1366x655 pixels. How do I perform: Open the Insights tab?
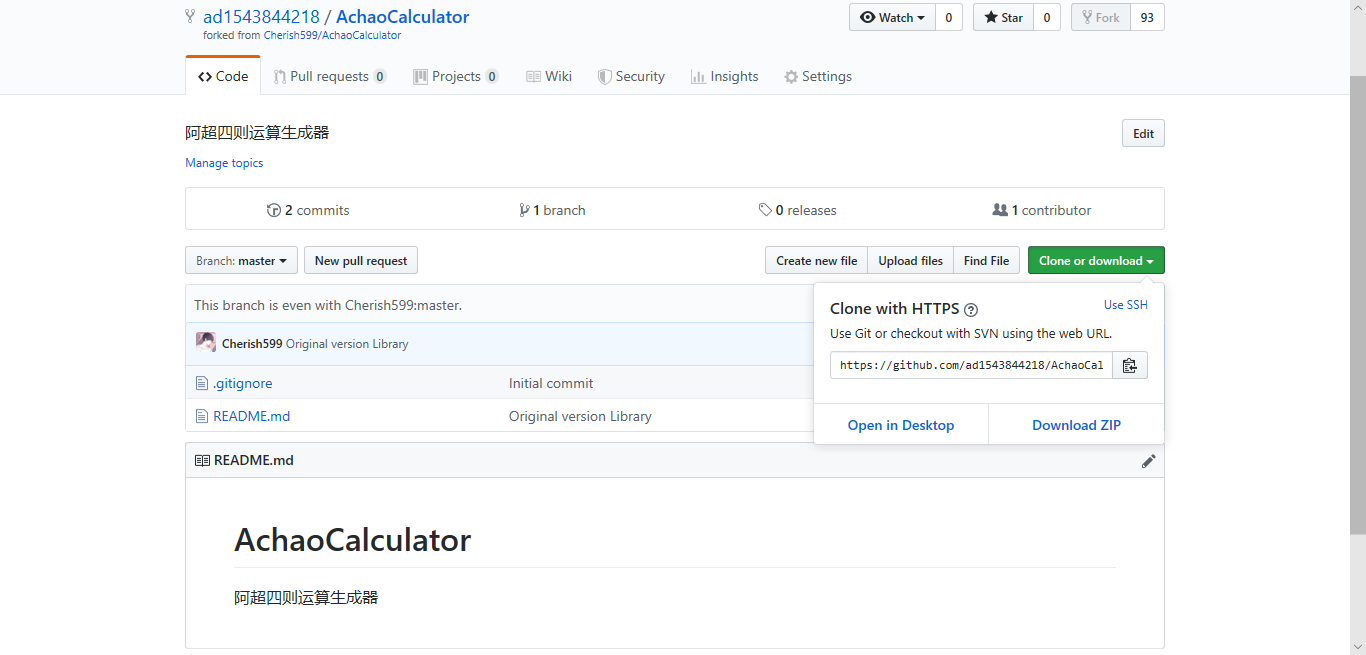[725, 76]
